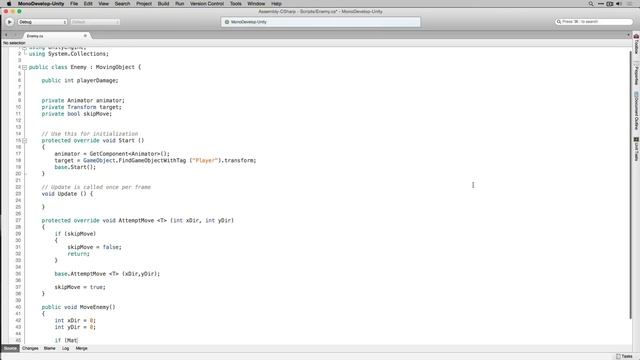
Task: Open the Debug configuration dropdown
Action: 42,22
